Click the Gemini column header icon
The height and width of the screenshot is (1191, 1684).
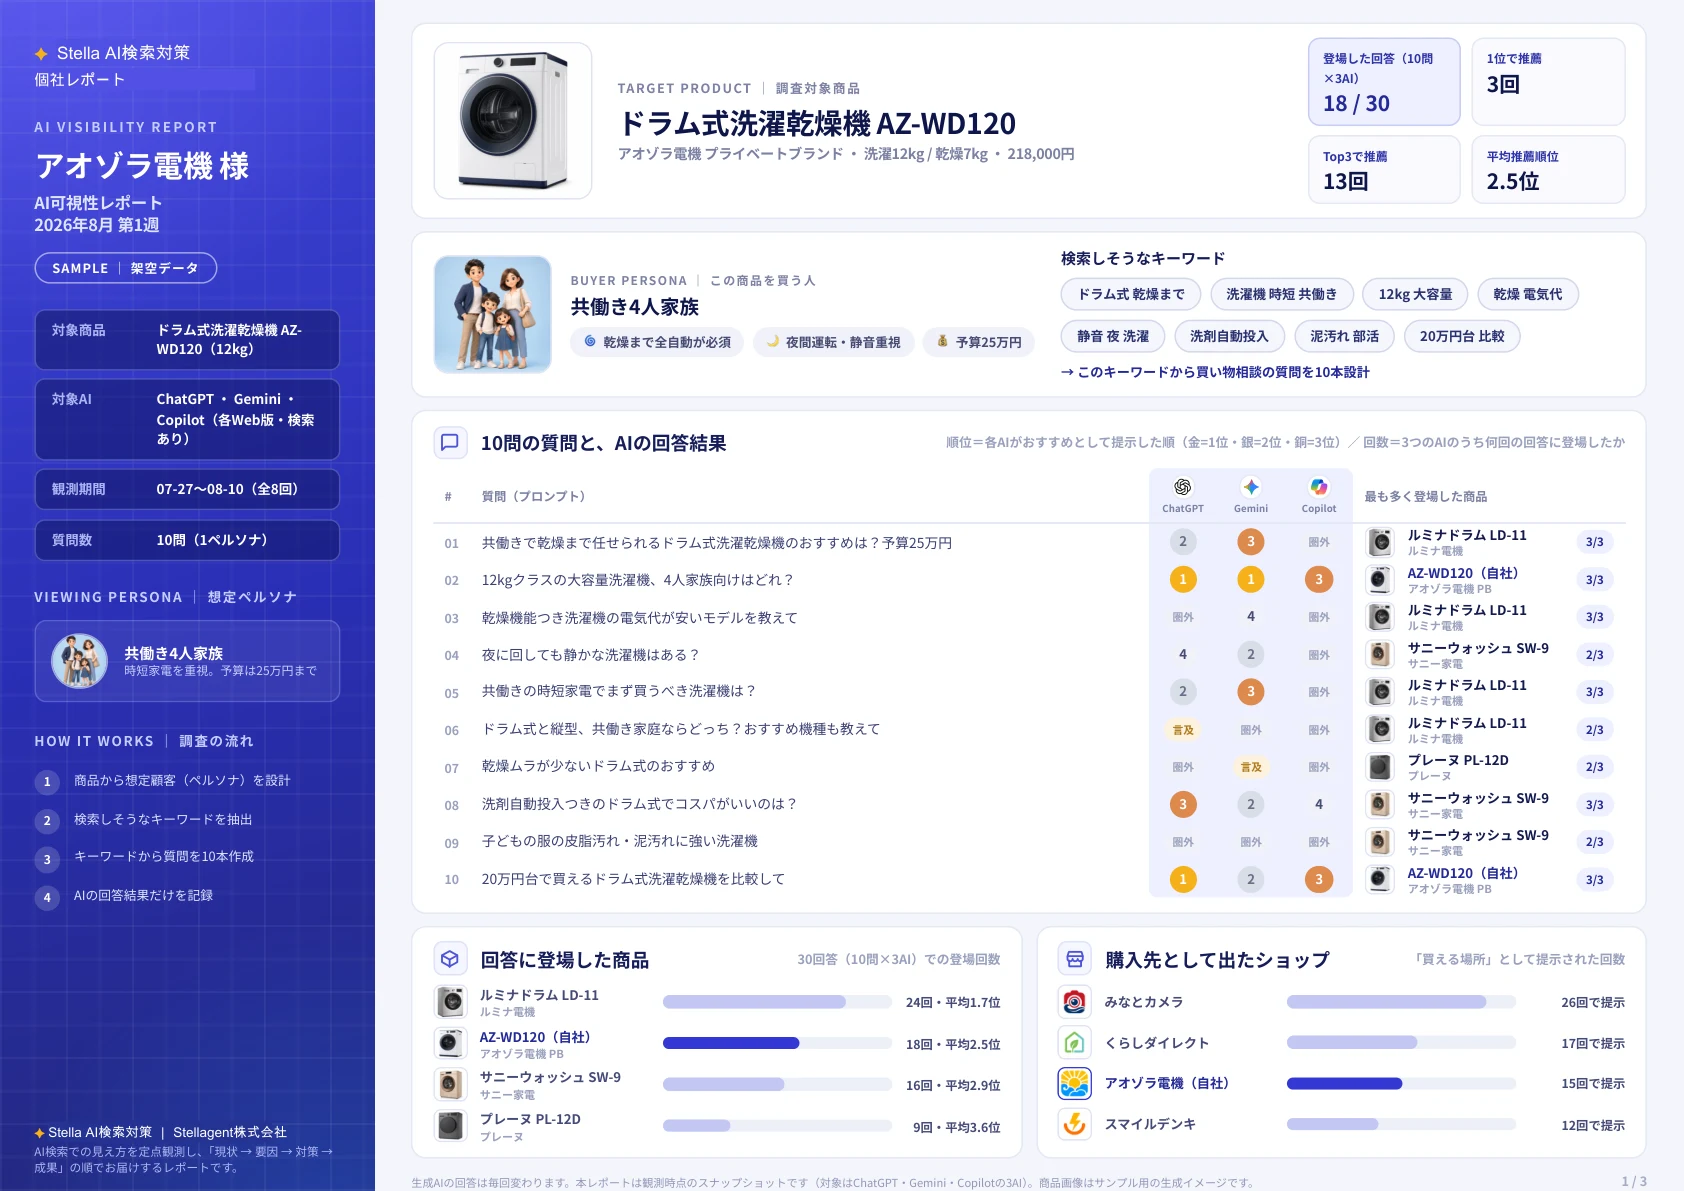tap(1251, 487)
